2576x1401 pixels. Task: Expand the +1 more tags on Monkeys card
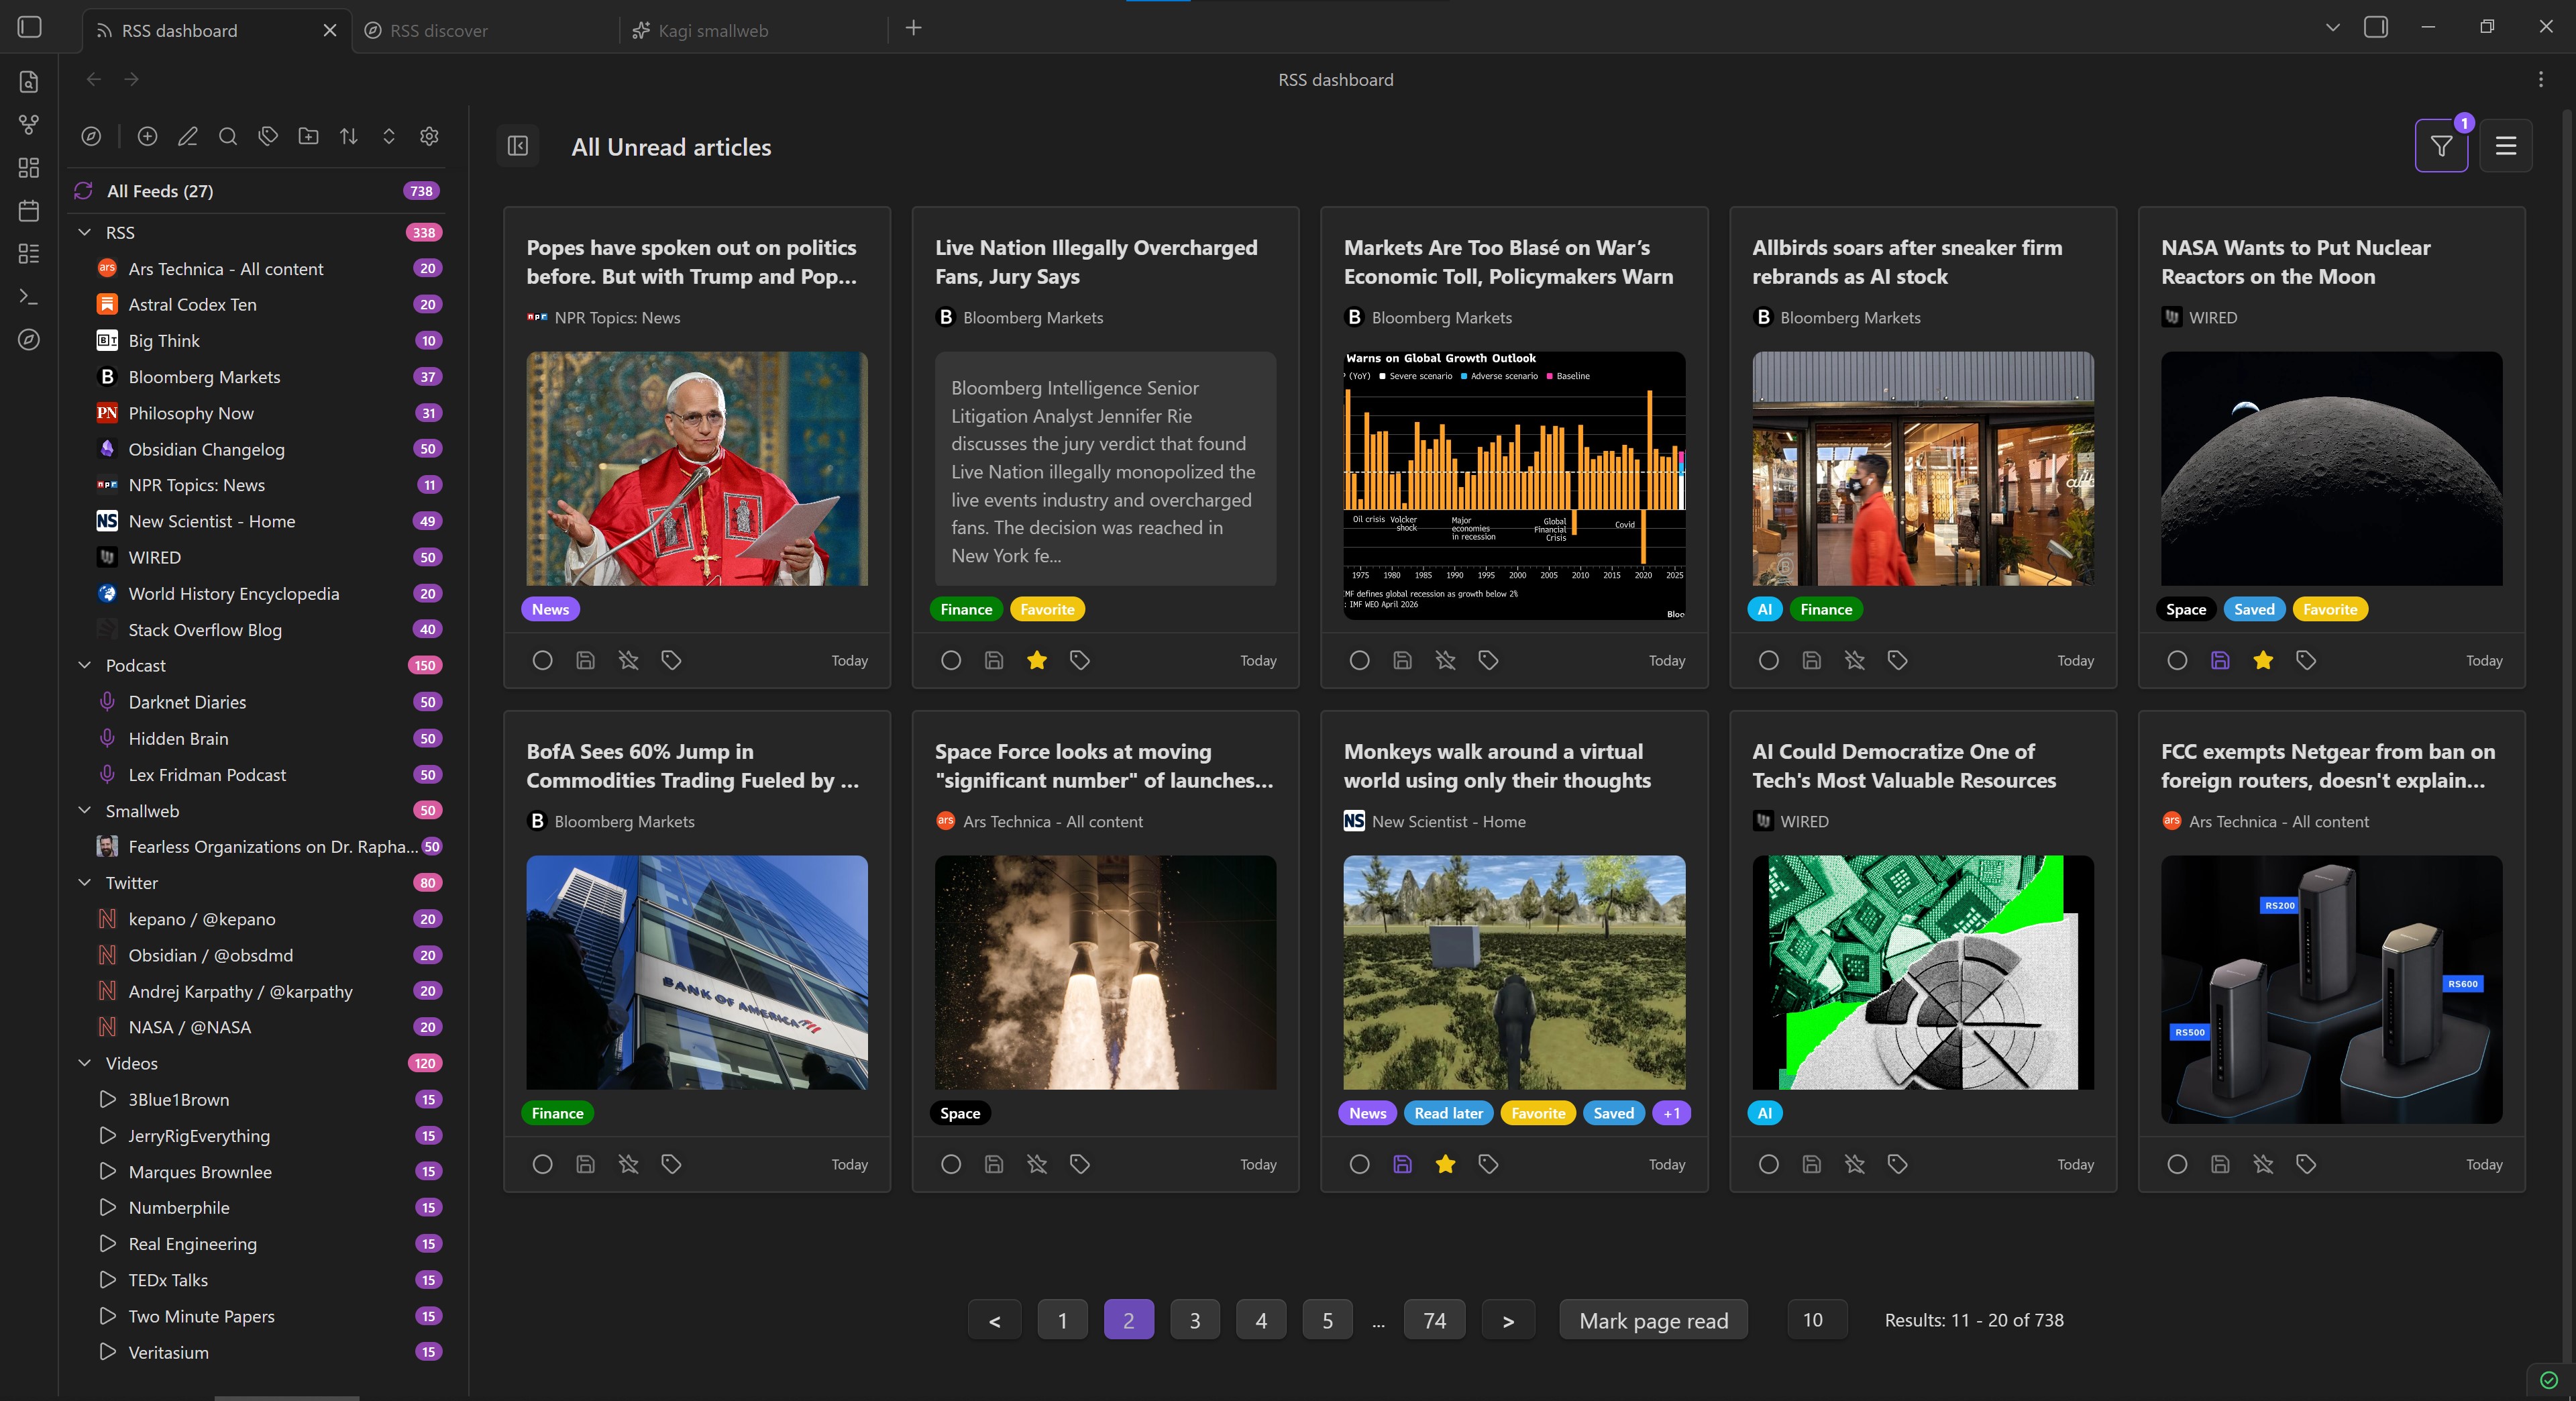tap(1672, 1113)
